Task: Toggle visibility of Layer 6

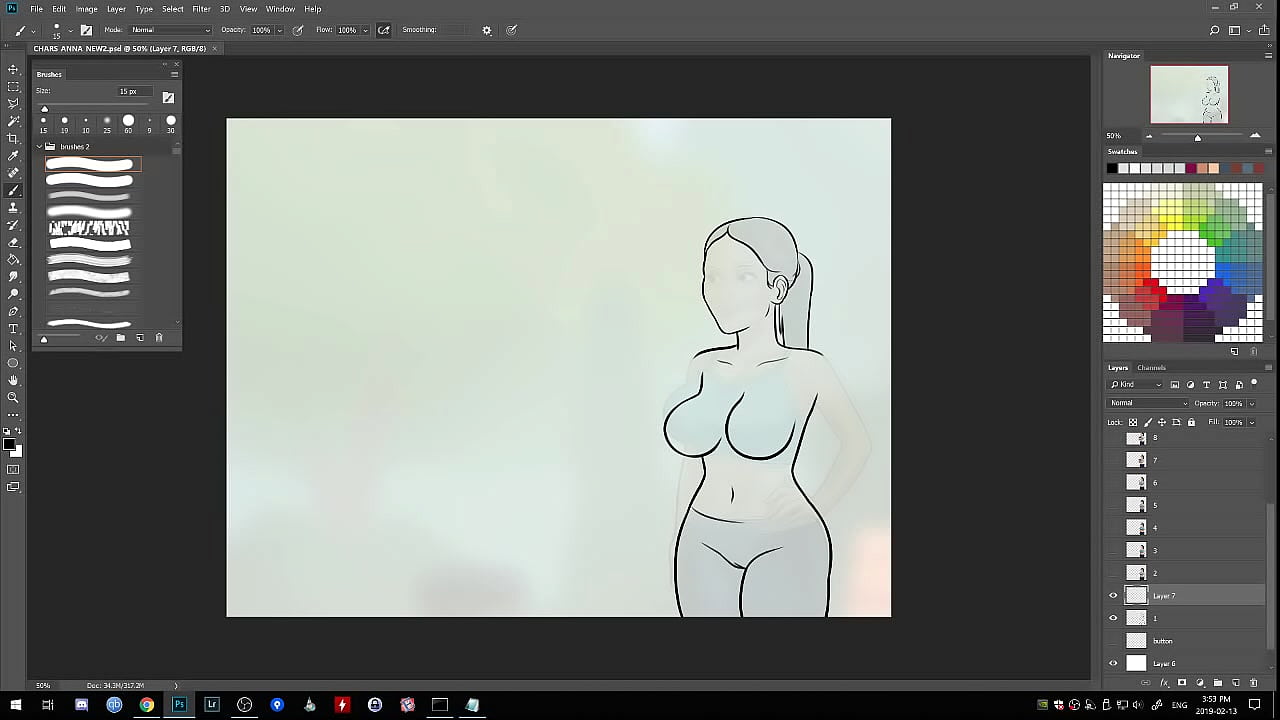Action: [x=1113, y=664]
